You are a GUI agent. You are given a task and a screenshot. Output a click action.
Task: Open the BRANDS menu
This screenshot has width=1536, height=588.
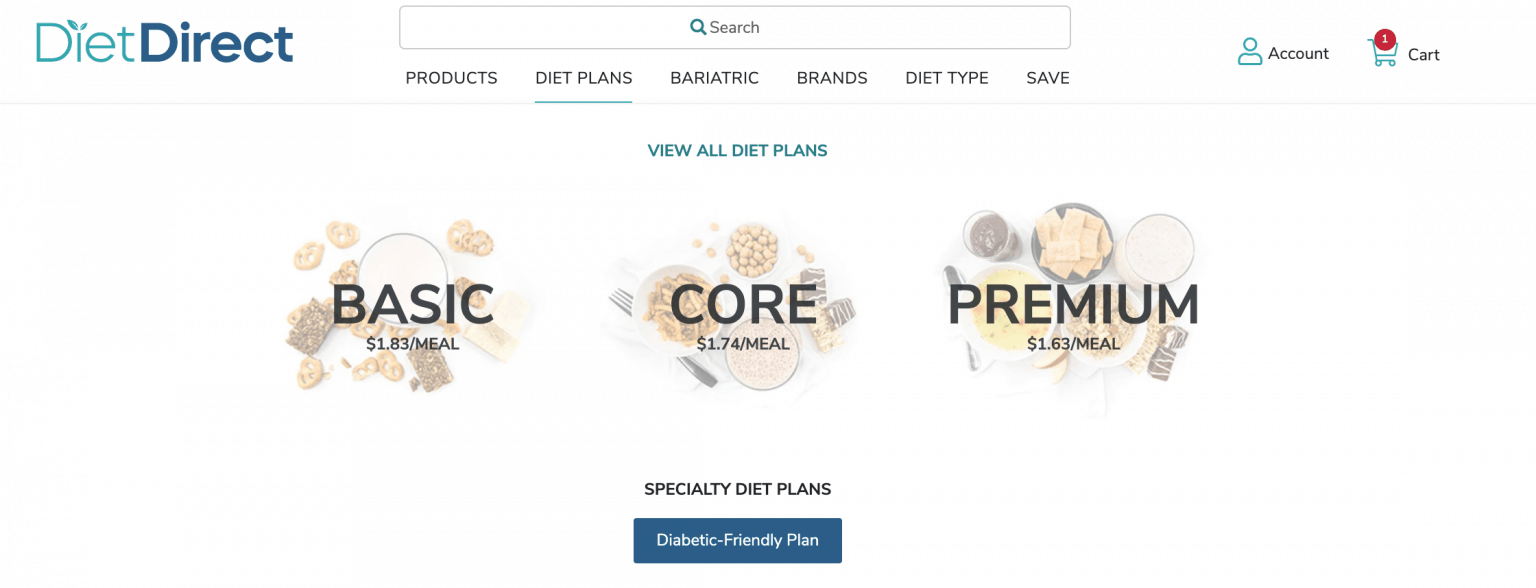[831, 78]
